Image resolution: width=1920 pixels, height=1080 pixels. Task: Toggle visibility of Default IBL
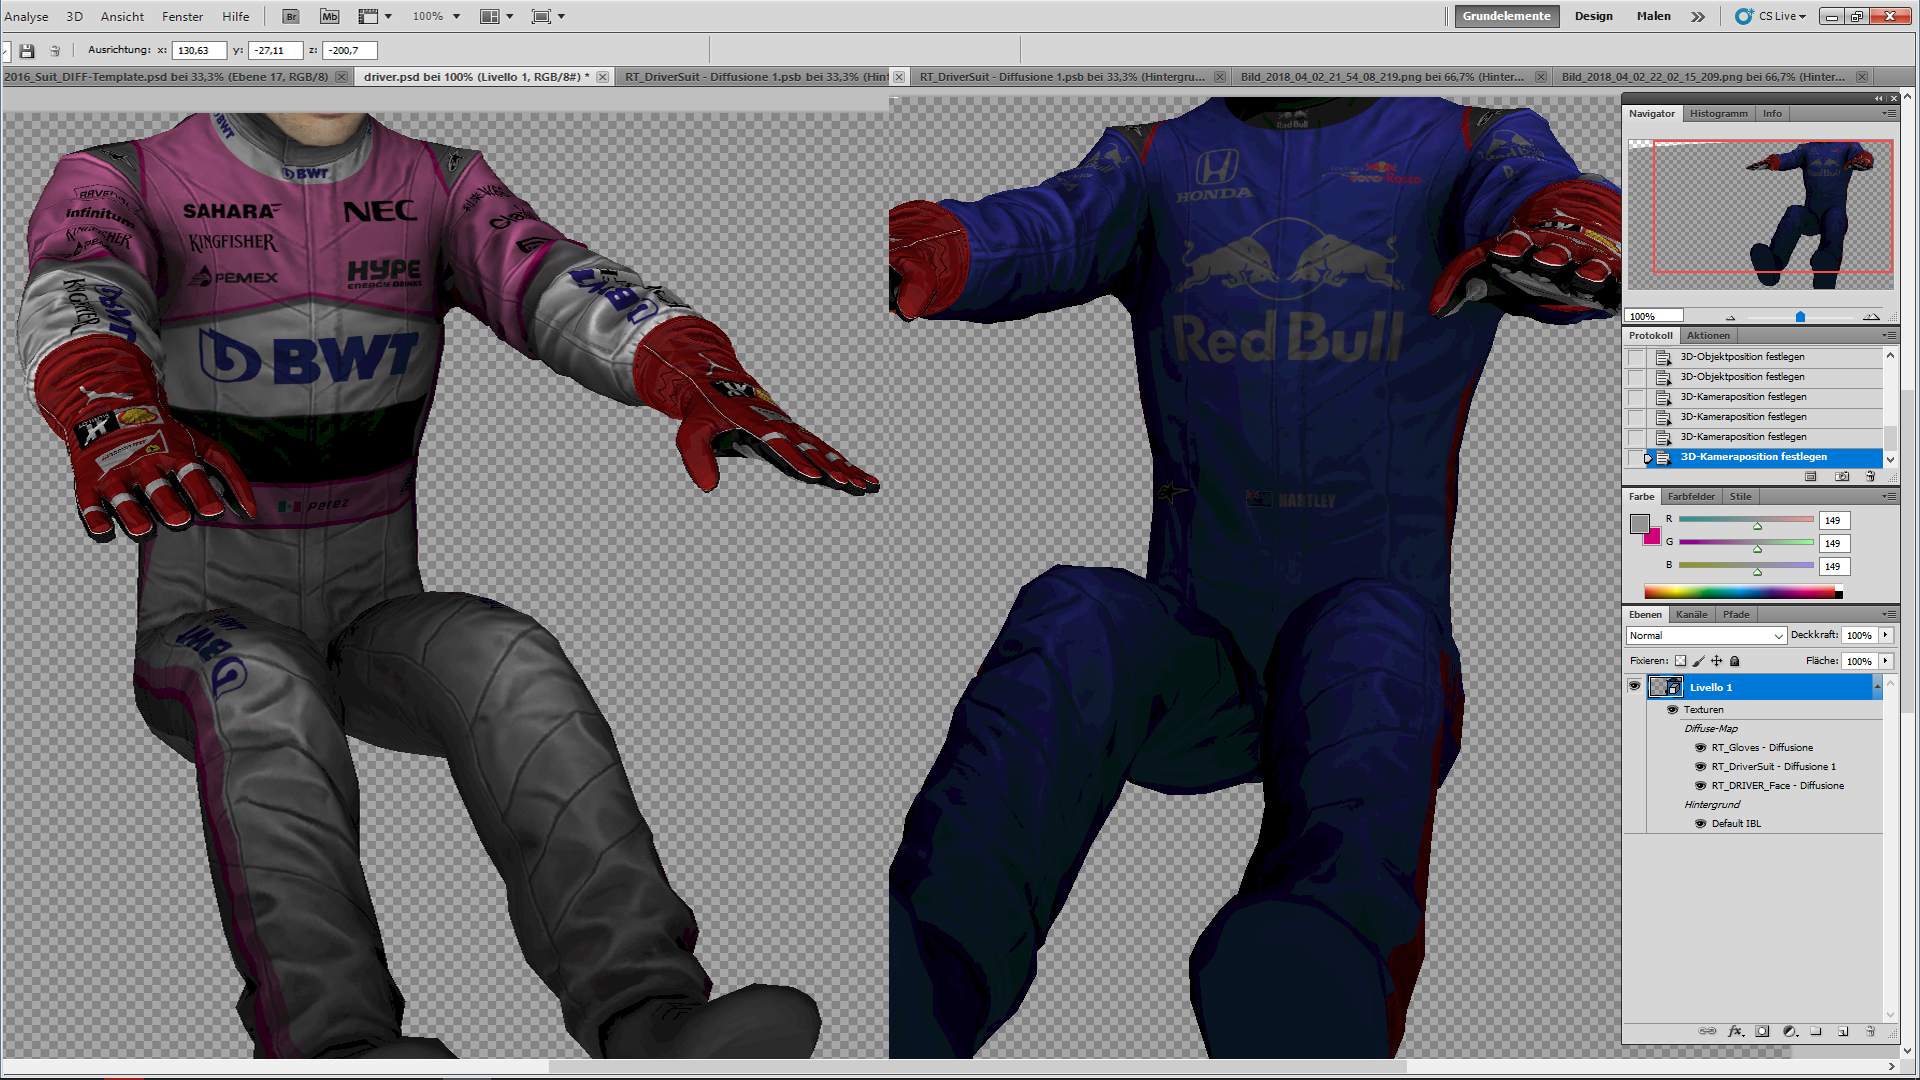tap(1700, 824)
